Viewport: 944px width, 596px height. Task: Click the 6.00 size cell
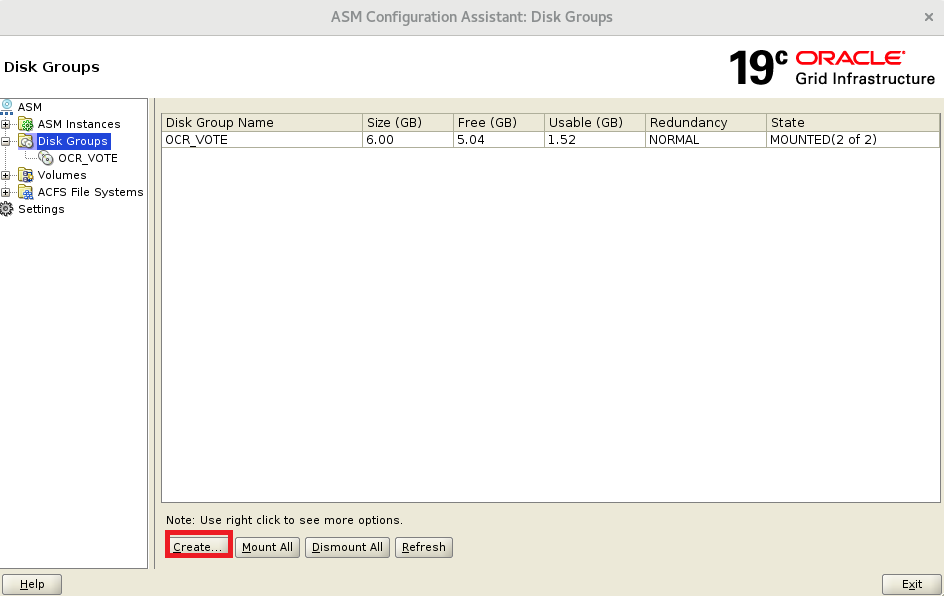point(408,140)
